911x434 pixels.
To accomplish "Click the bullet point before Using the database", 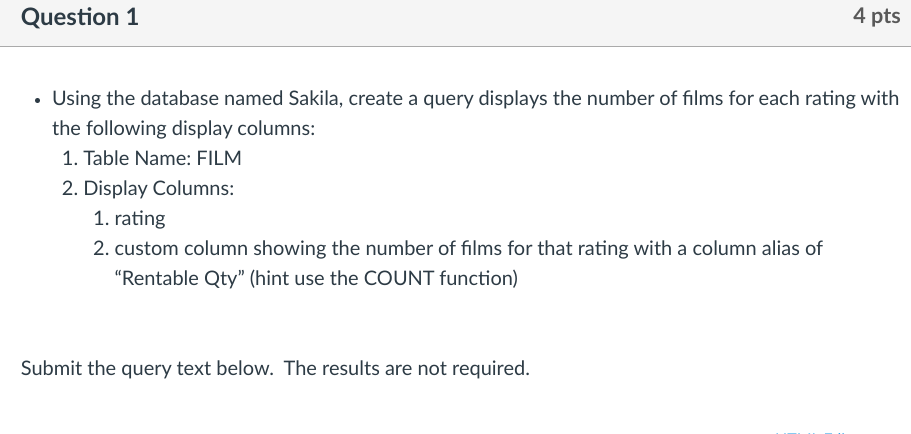I will [37, 101].
